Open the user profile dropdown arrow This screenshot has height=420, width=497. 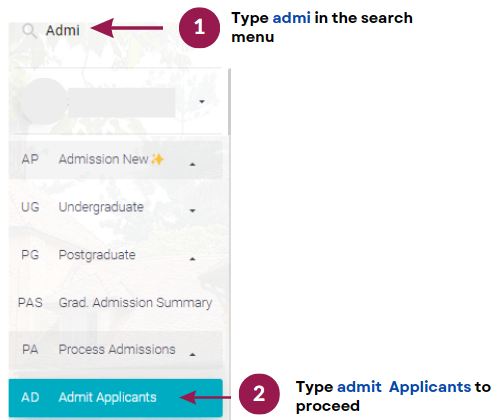pos(202,101)
